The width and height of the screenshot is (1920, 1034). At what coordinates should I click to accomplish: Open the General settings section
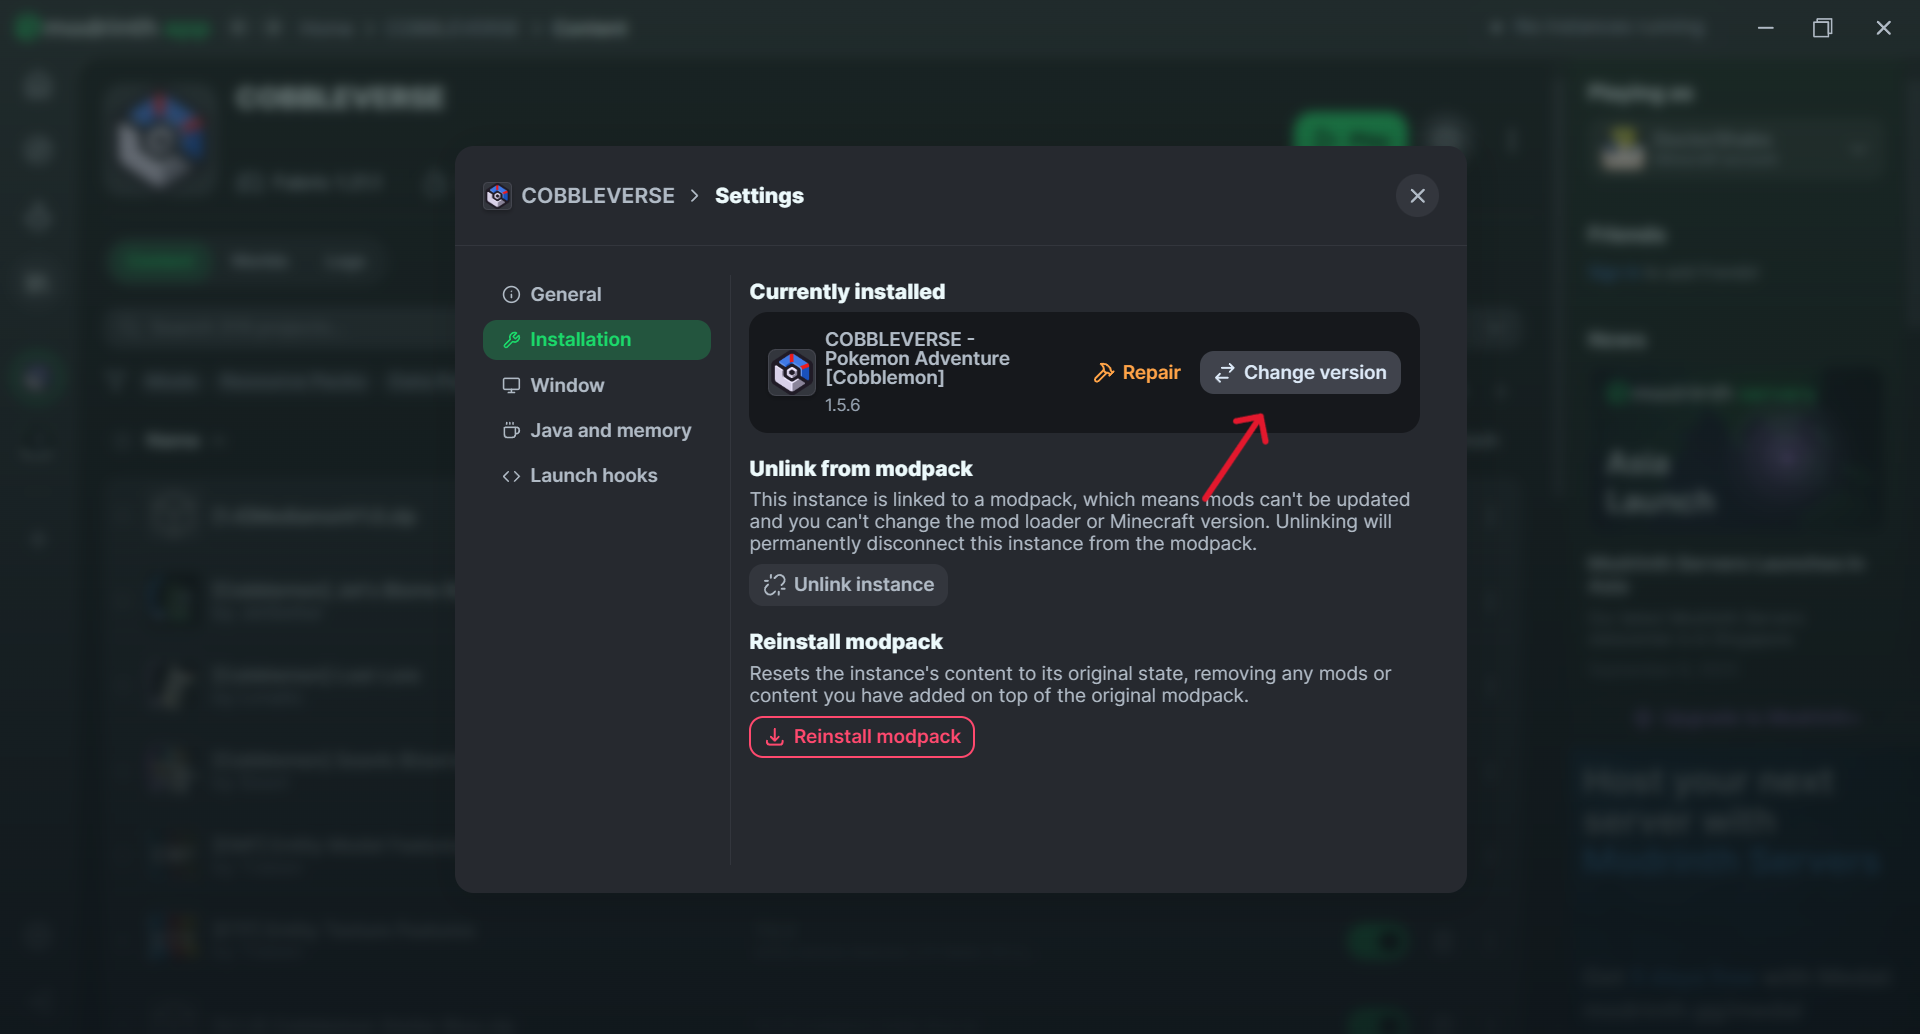coord(565,295)
